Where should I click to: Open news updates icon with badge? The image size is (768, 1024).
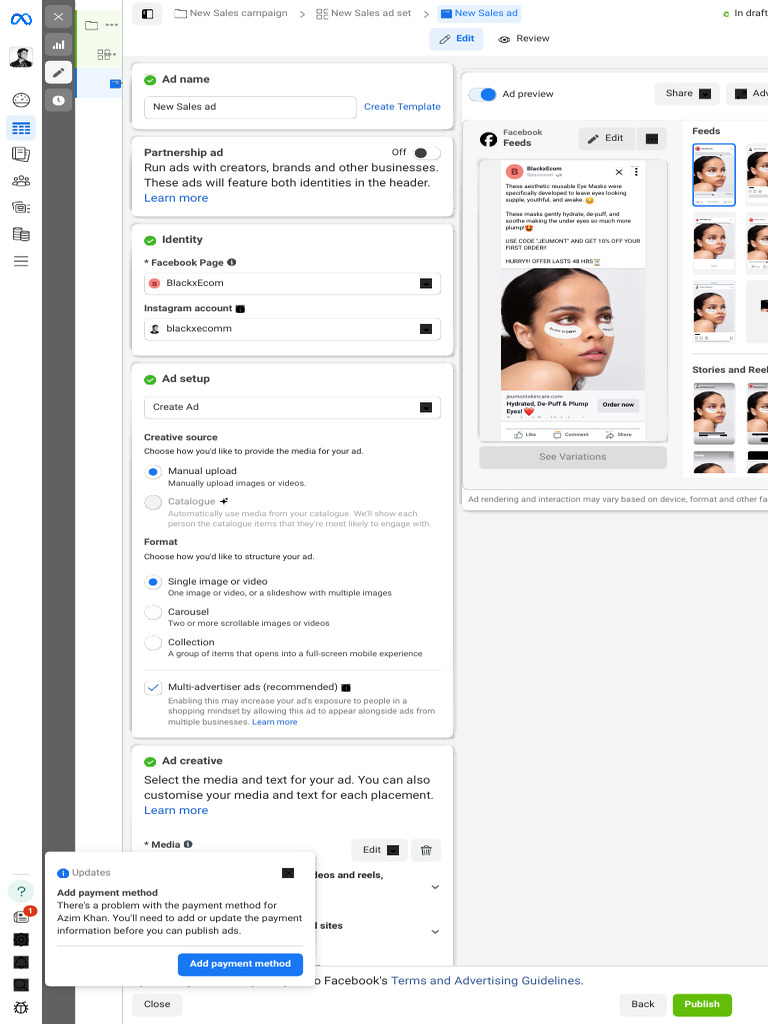pyautogui.click(x=21, y=917)
